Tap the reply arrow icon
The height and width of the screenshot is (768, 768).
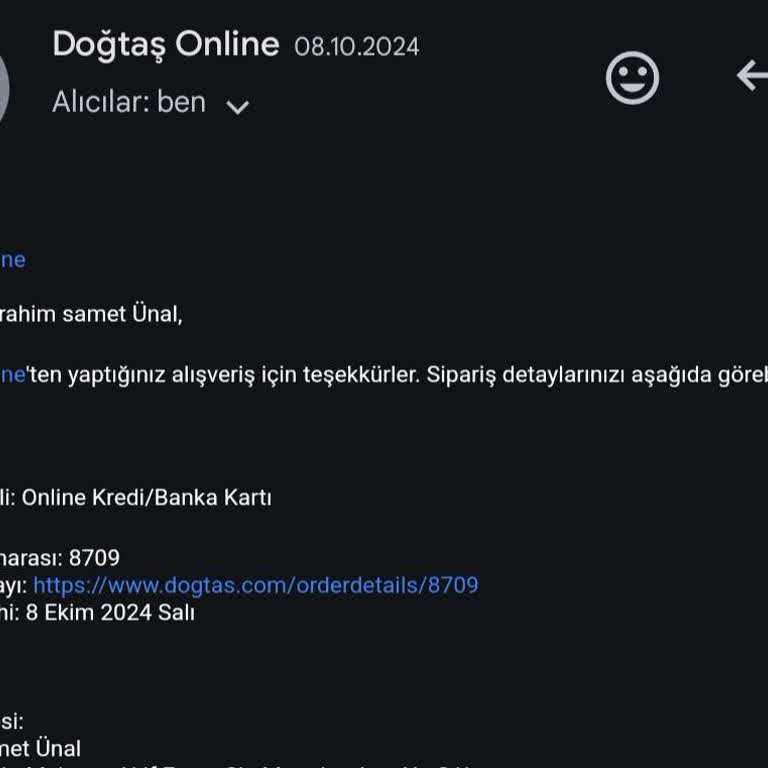pyautogui.click(x=752, y=75)
